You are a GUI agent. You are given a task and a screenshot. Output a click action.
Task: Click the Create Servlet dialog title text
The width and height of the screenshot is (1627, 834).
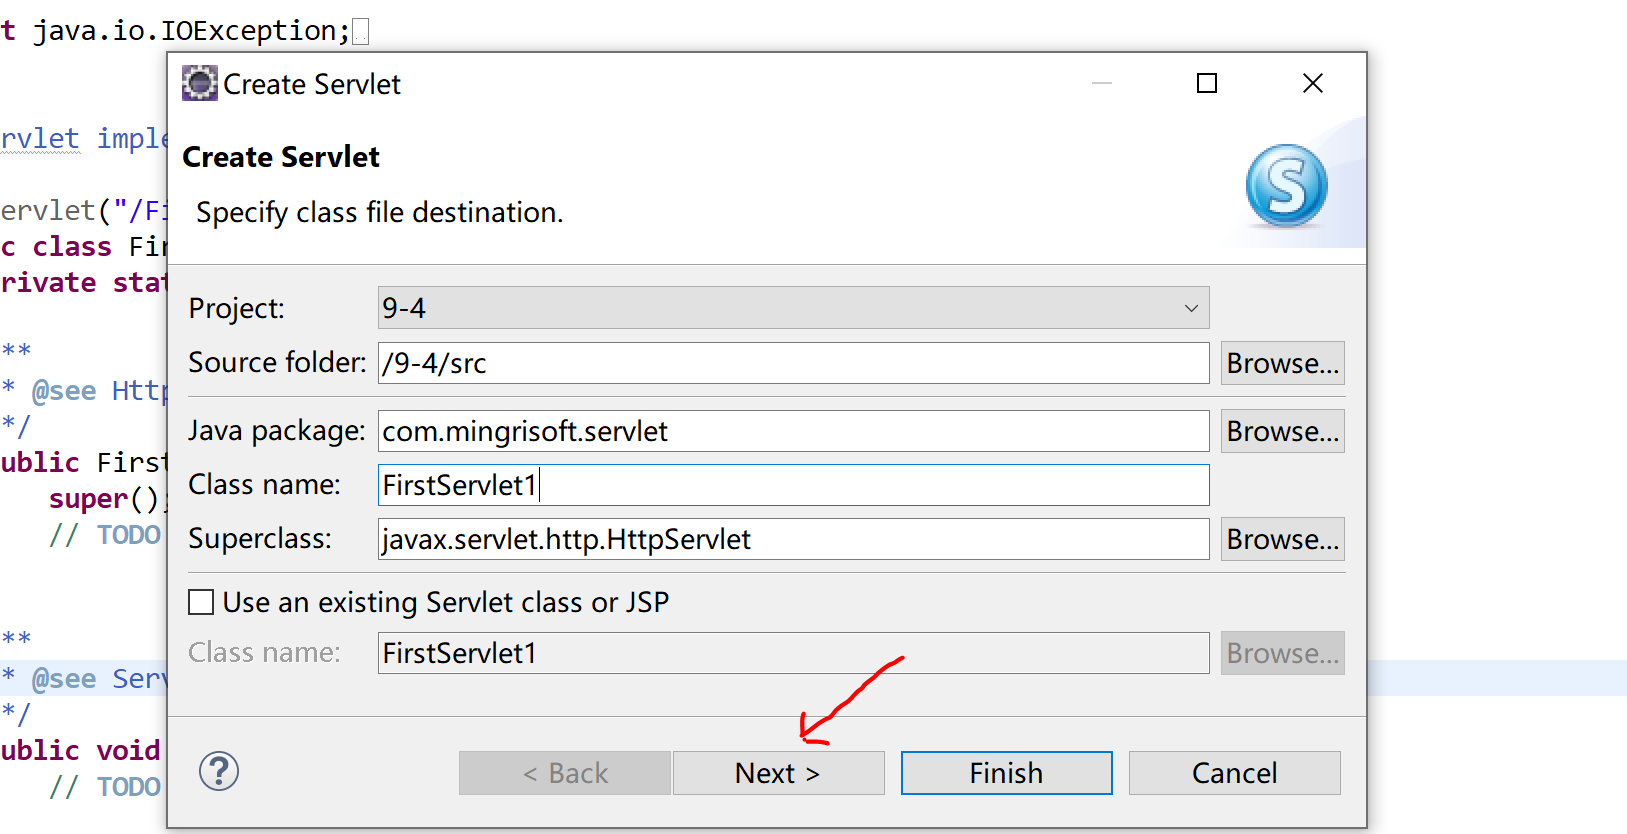pyautogui.click(x=312, y=85)
